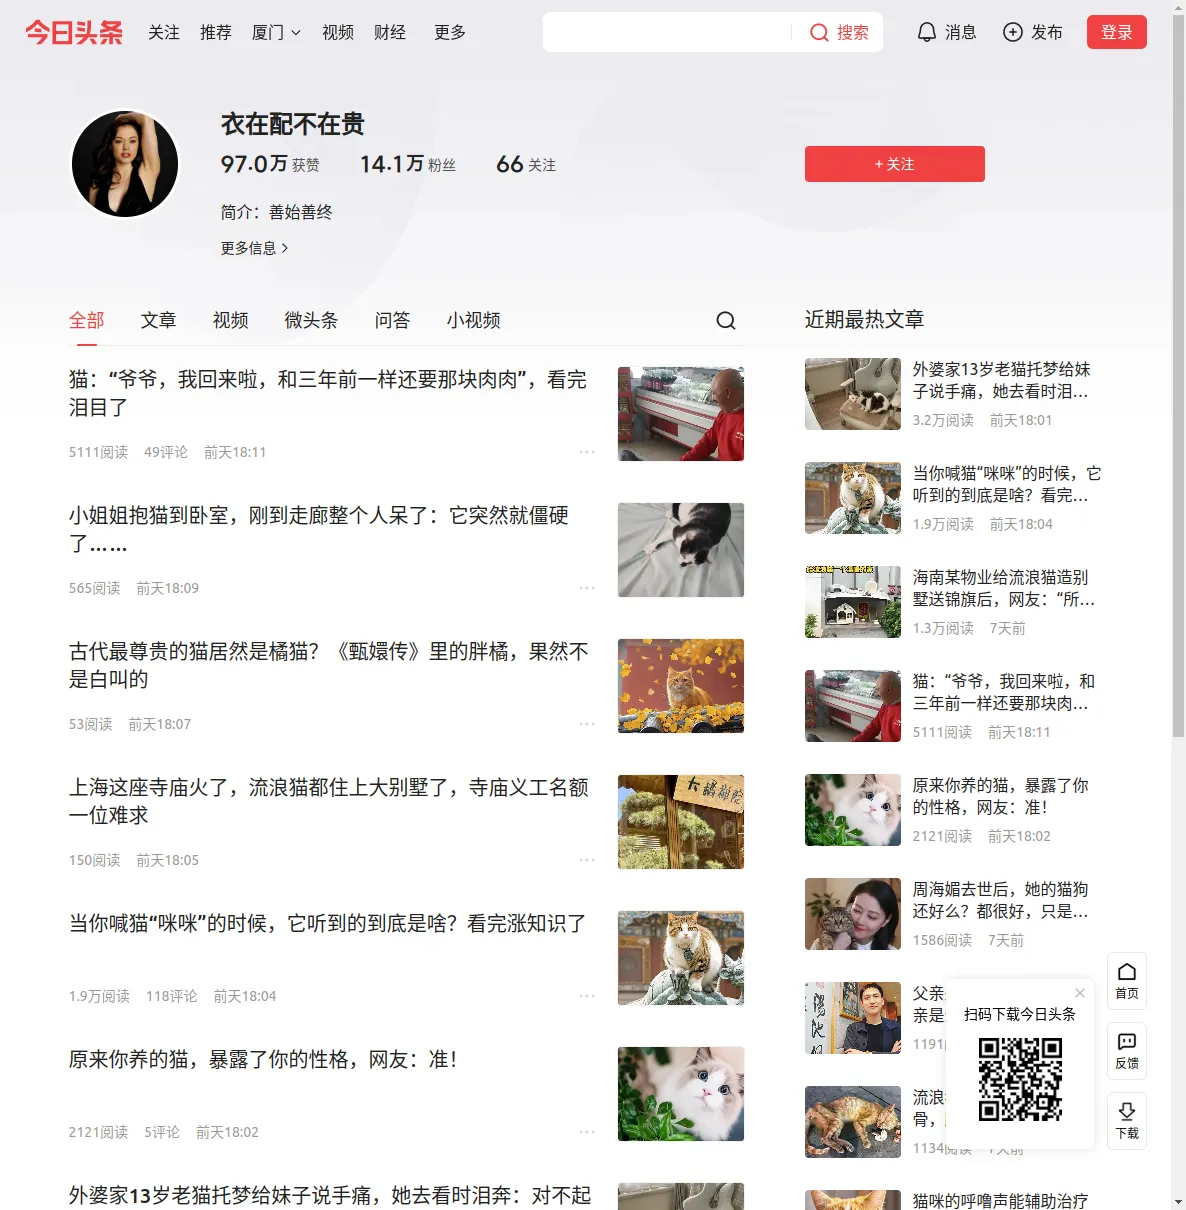The image size is (1186, 1210).
Task: Open hot article 猫咪的呼噜声能辅助治疗
Action: pos(1001,1200)
